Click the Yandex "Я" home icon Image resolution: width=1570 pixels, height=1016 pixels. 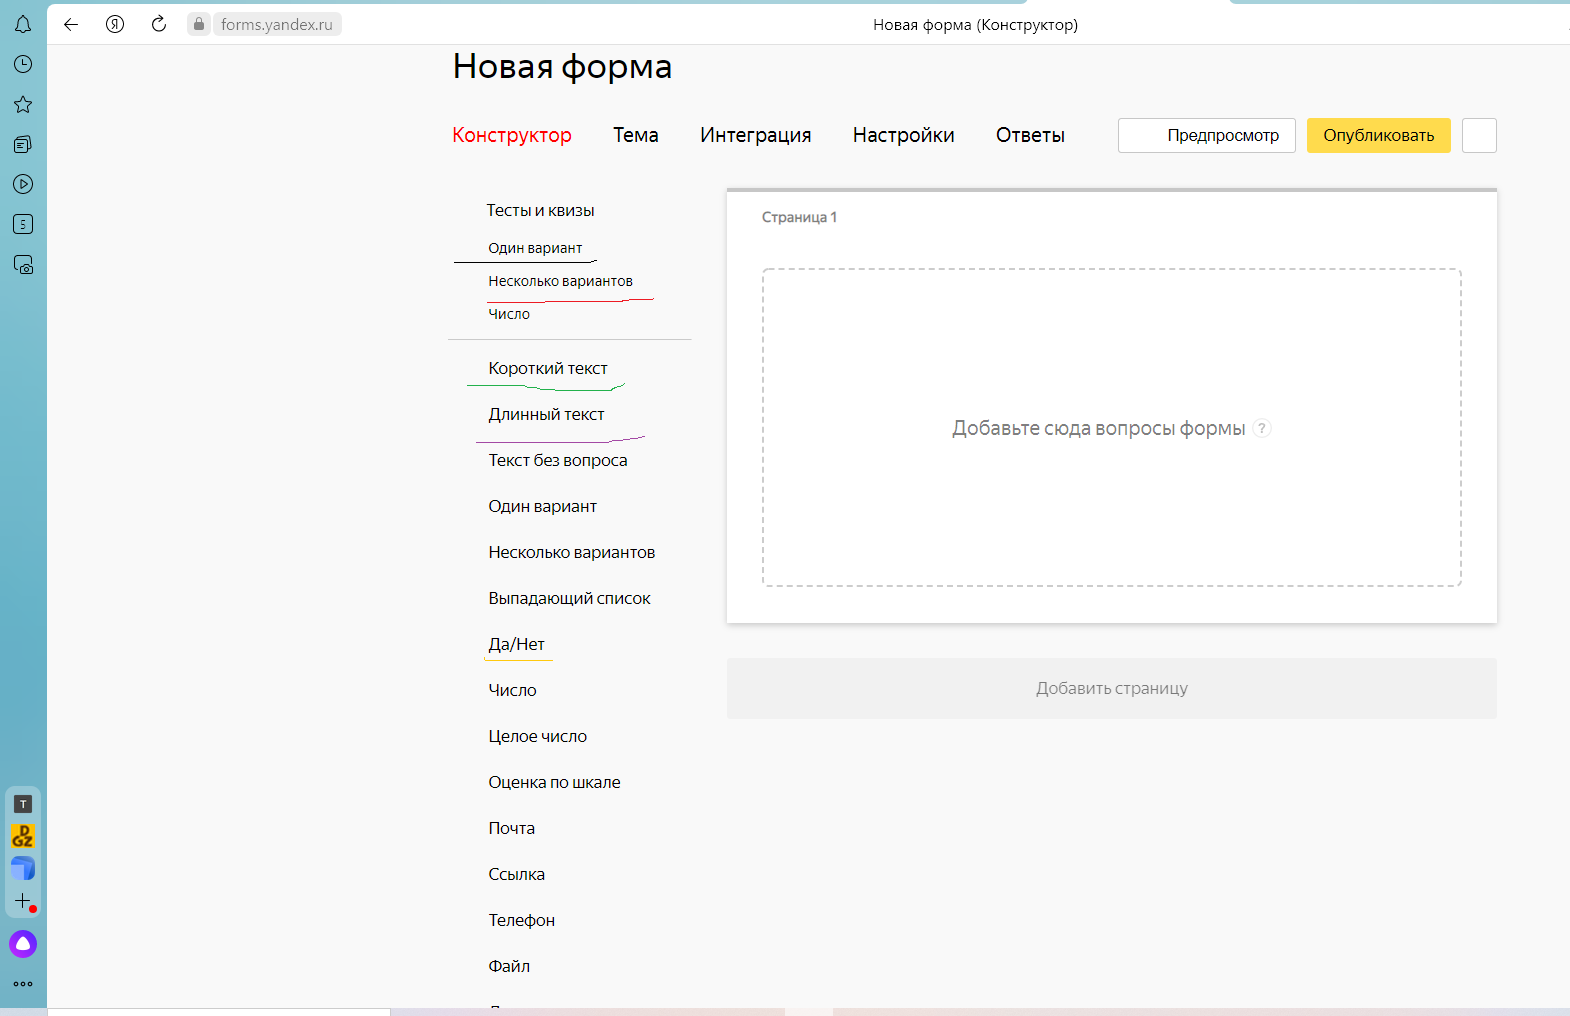(115, 24)
